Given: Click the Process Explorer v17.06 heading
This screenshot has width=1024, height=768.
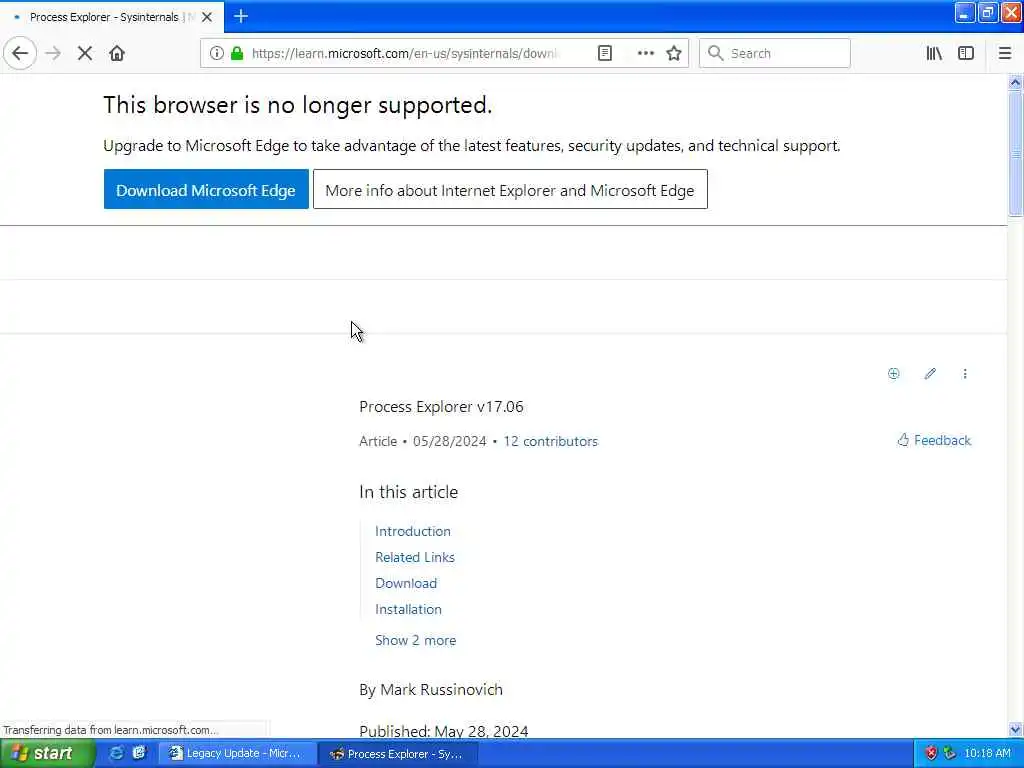Looking at the screenshot, I should [x=441, y=407].
